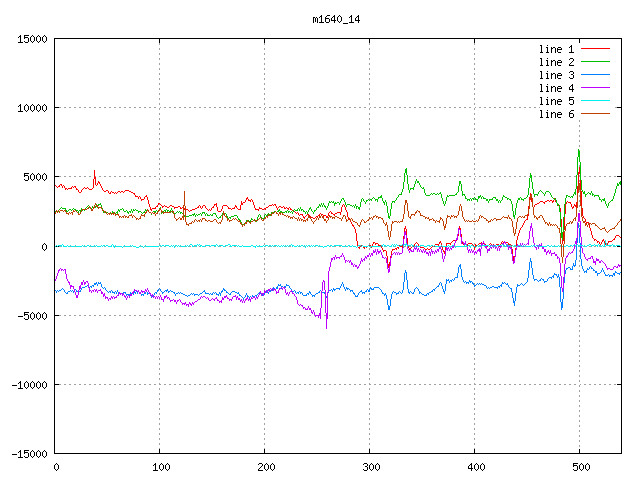Click the 500 x-axis tick label
640x480 pixels.
580,467
